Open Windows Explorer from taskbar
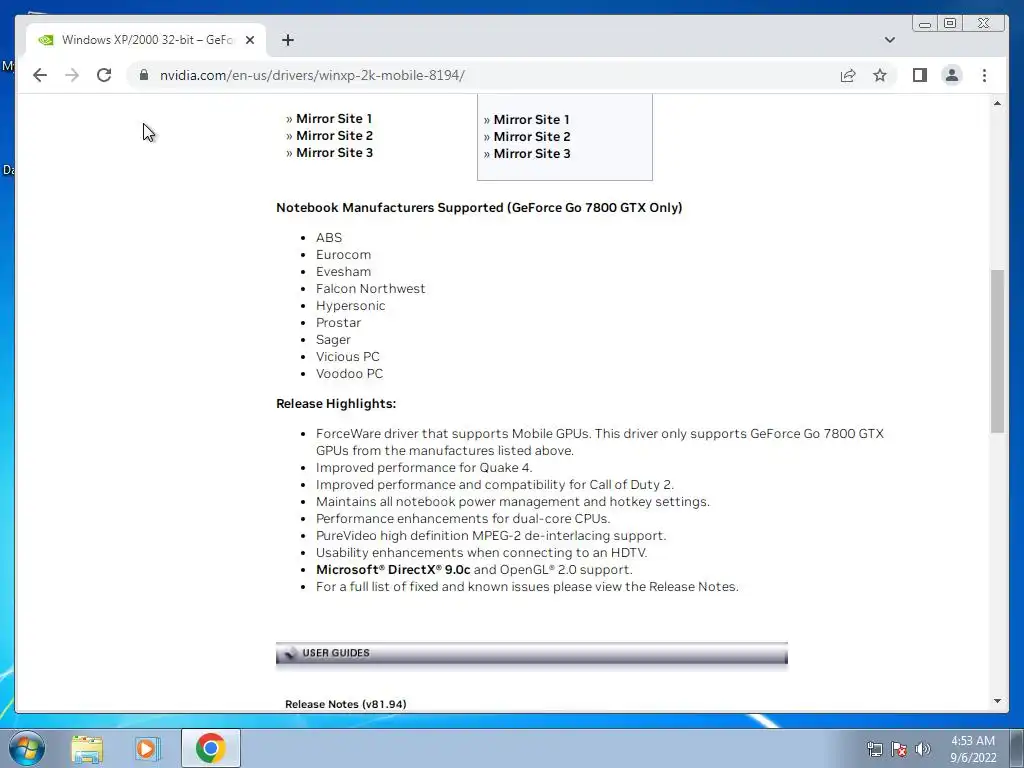The width and height of the screenshot is (1024, 768). coord(87,748)
